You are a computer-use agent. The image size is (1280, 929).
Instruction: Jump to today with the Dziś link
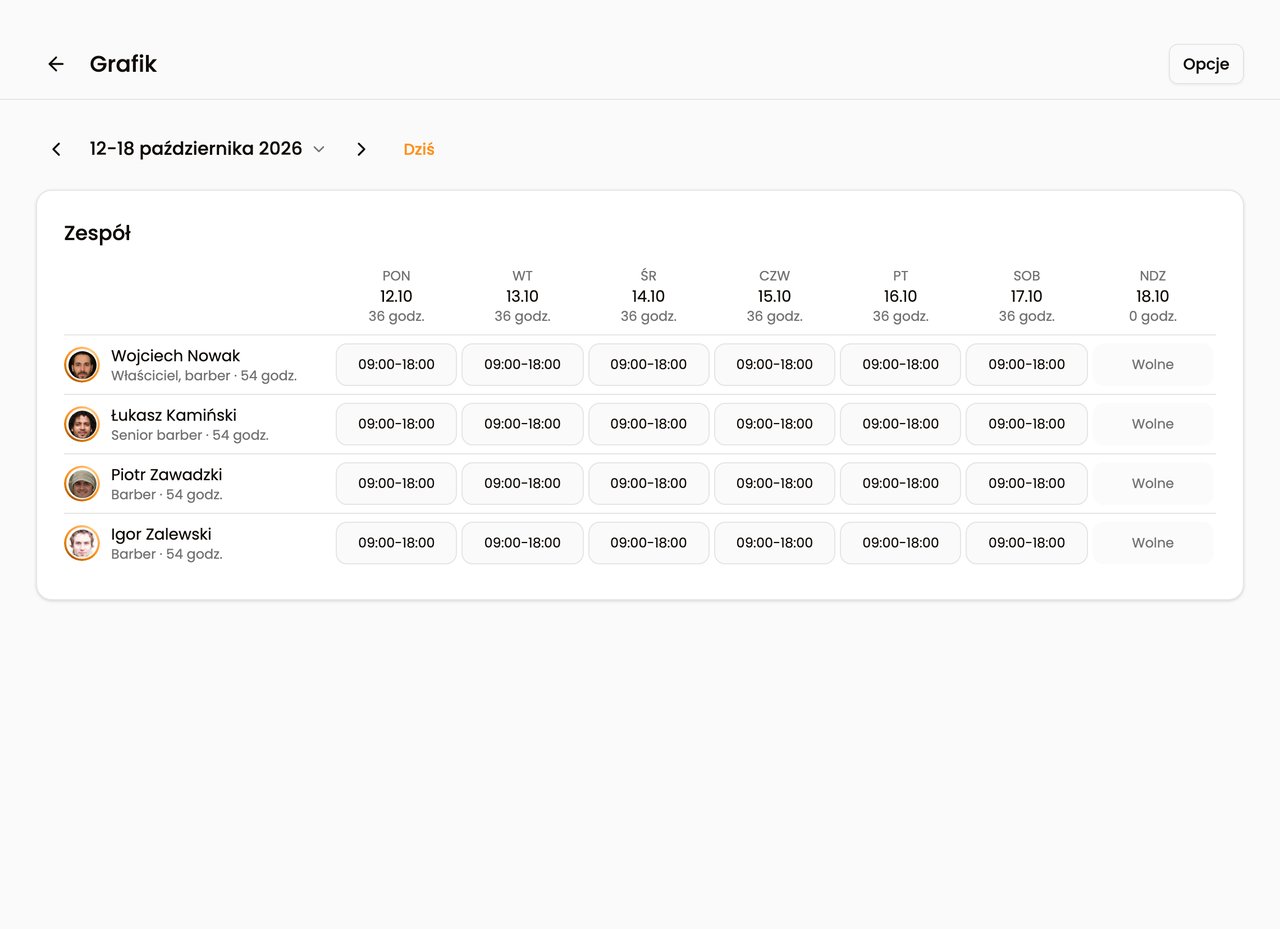(419, 149)
